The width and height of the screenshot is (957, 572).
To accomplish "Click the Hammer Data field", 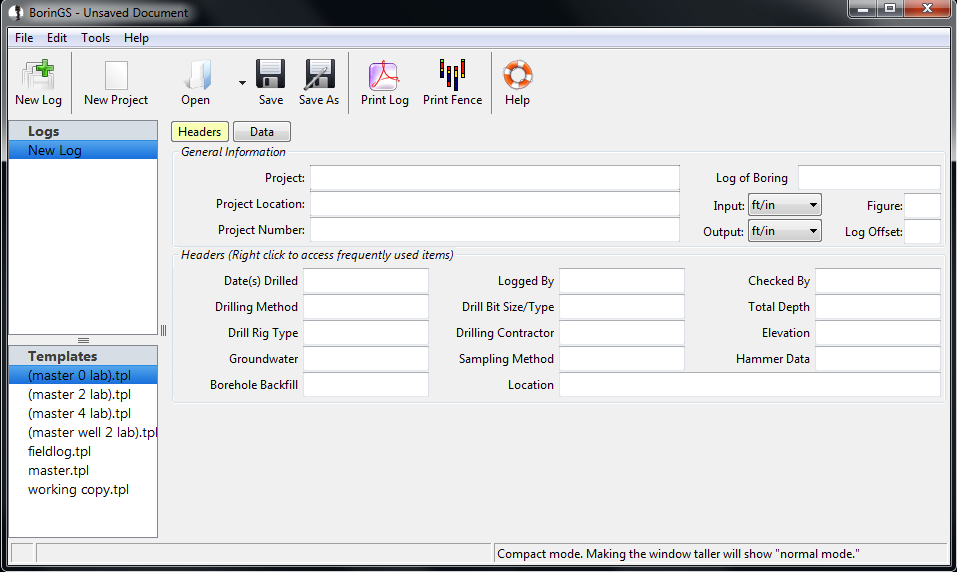I will pos(878,359).
